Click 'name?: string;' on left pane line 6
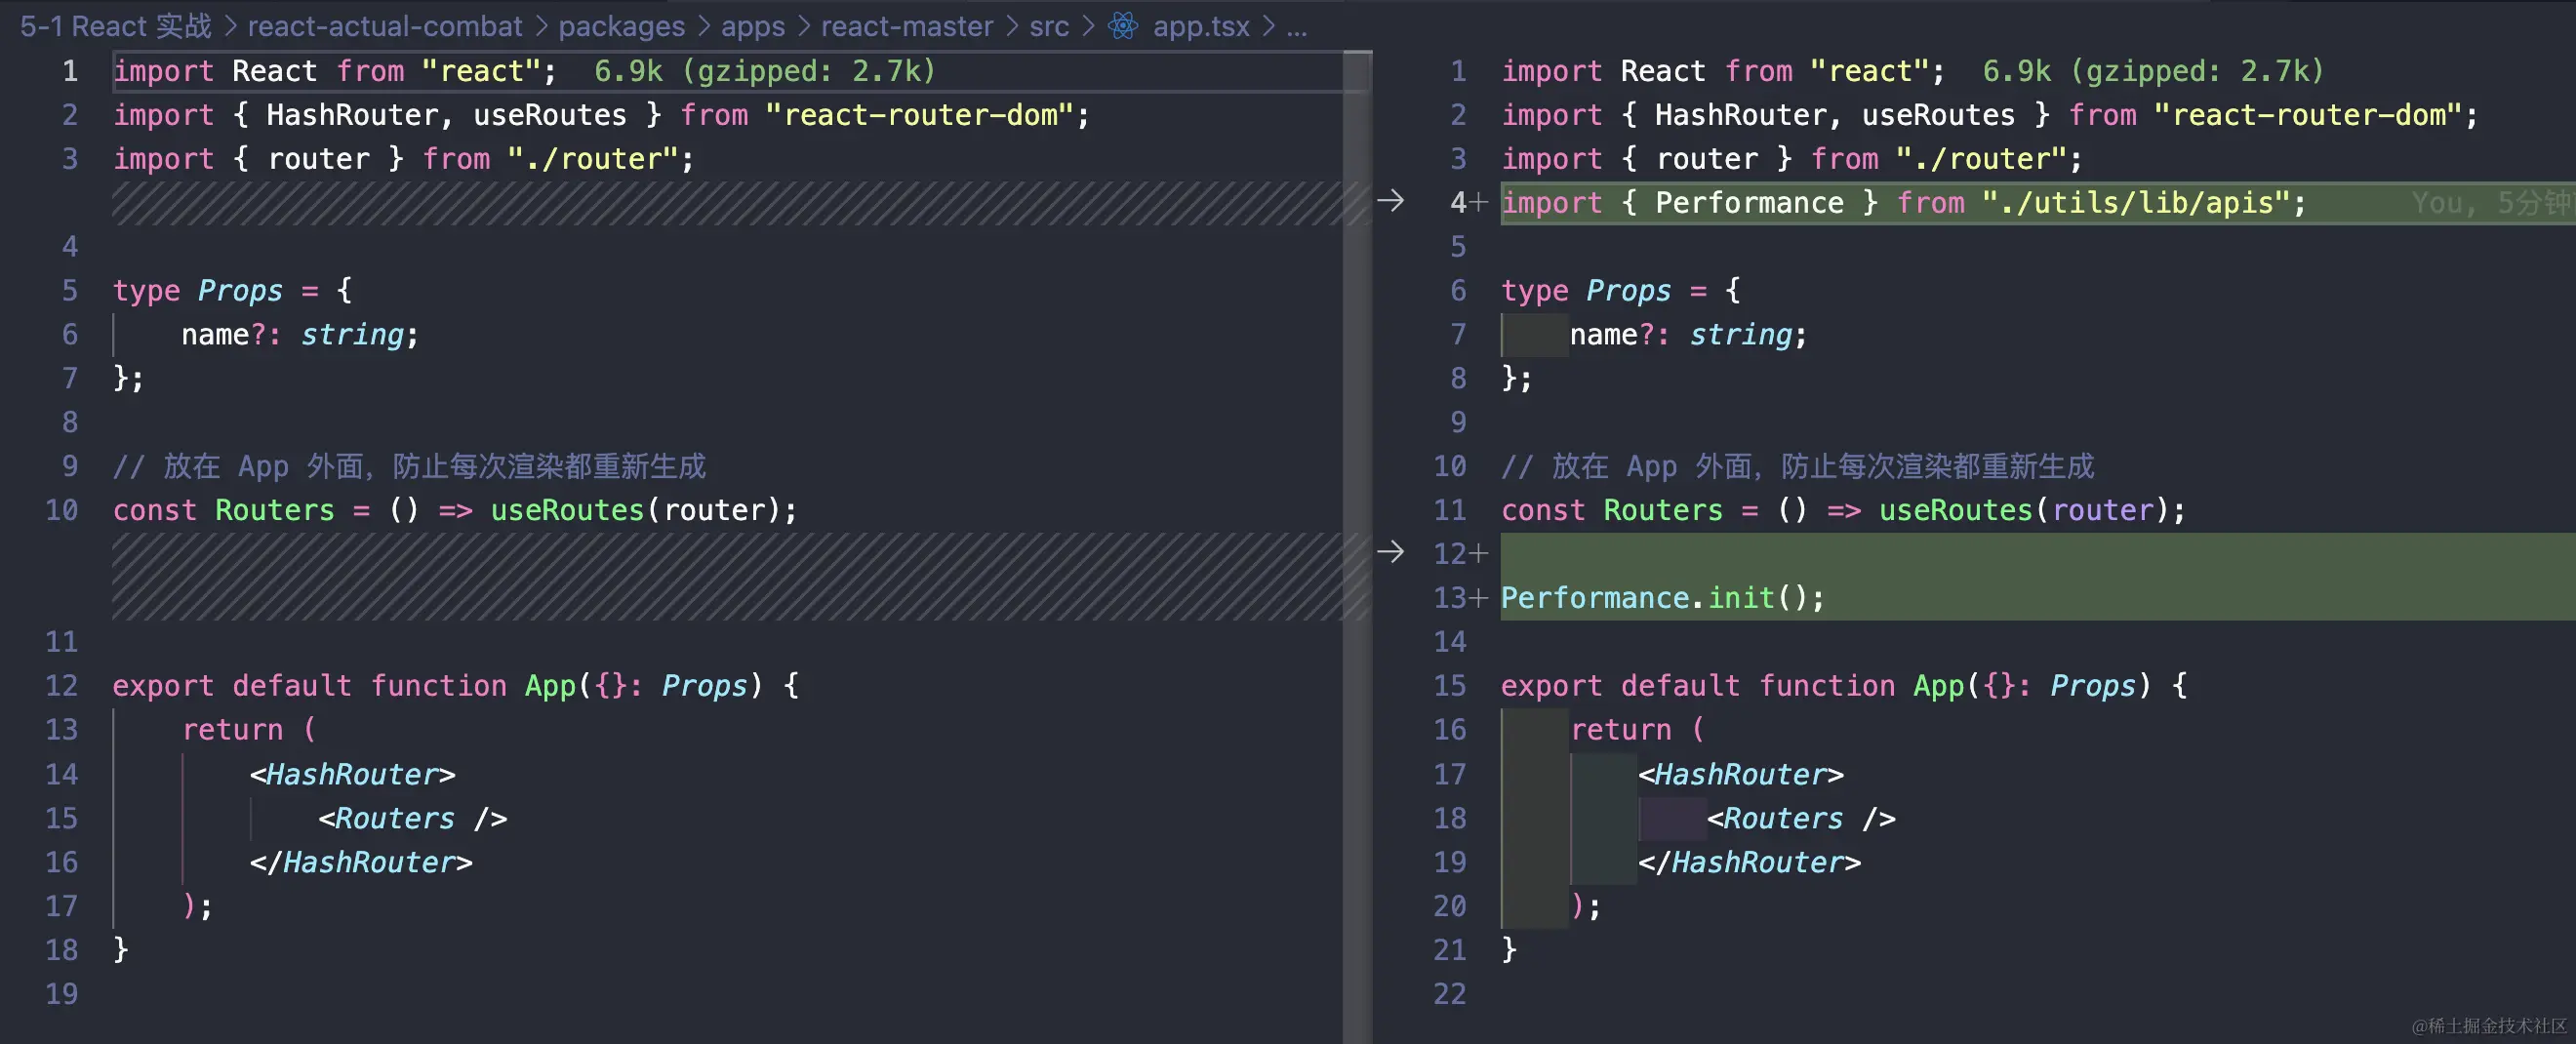This screenshot has width=2576, height=1044. point(300,335)
